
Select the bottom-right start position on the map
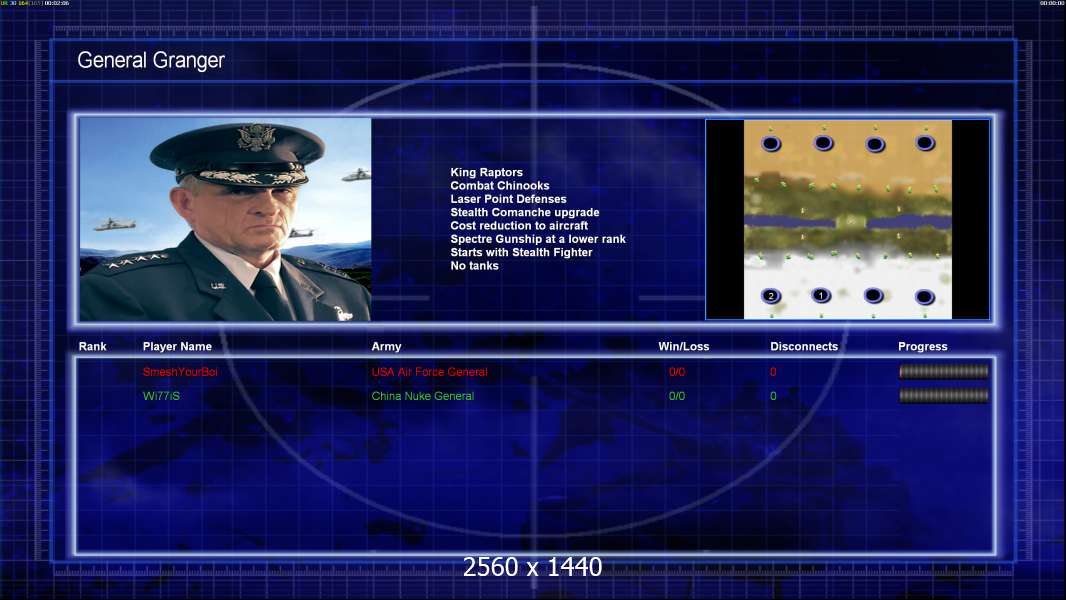click(924, 296)
